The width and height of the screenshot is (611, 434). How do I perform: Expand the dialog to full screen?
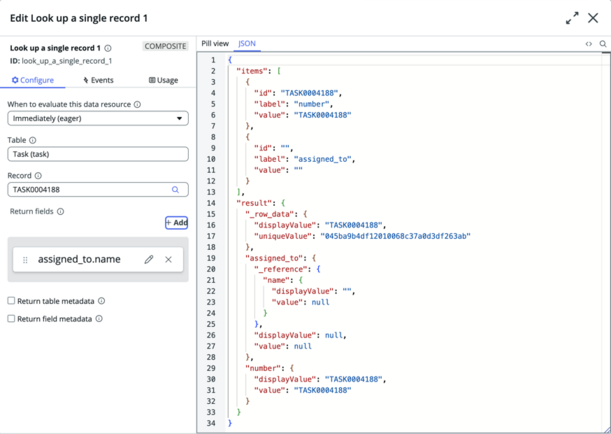(572, 18)
